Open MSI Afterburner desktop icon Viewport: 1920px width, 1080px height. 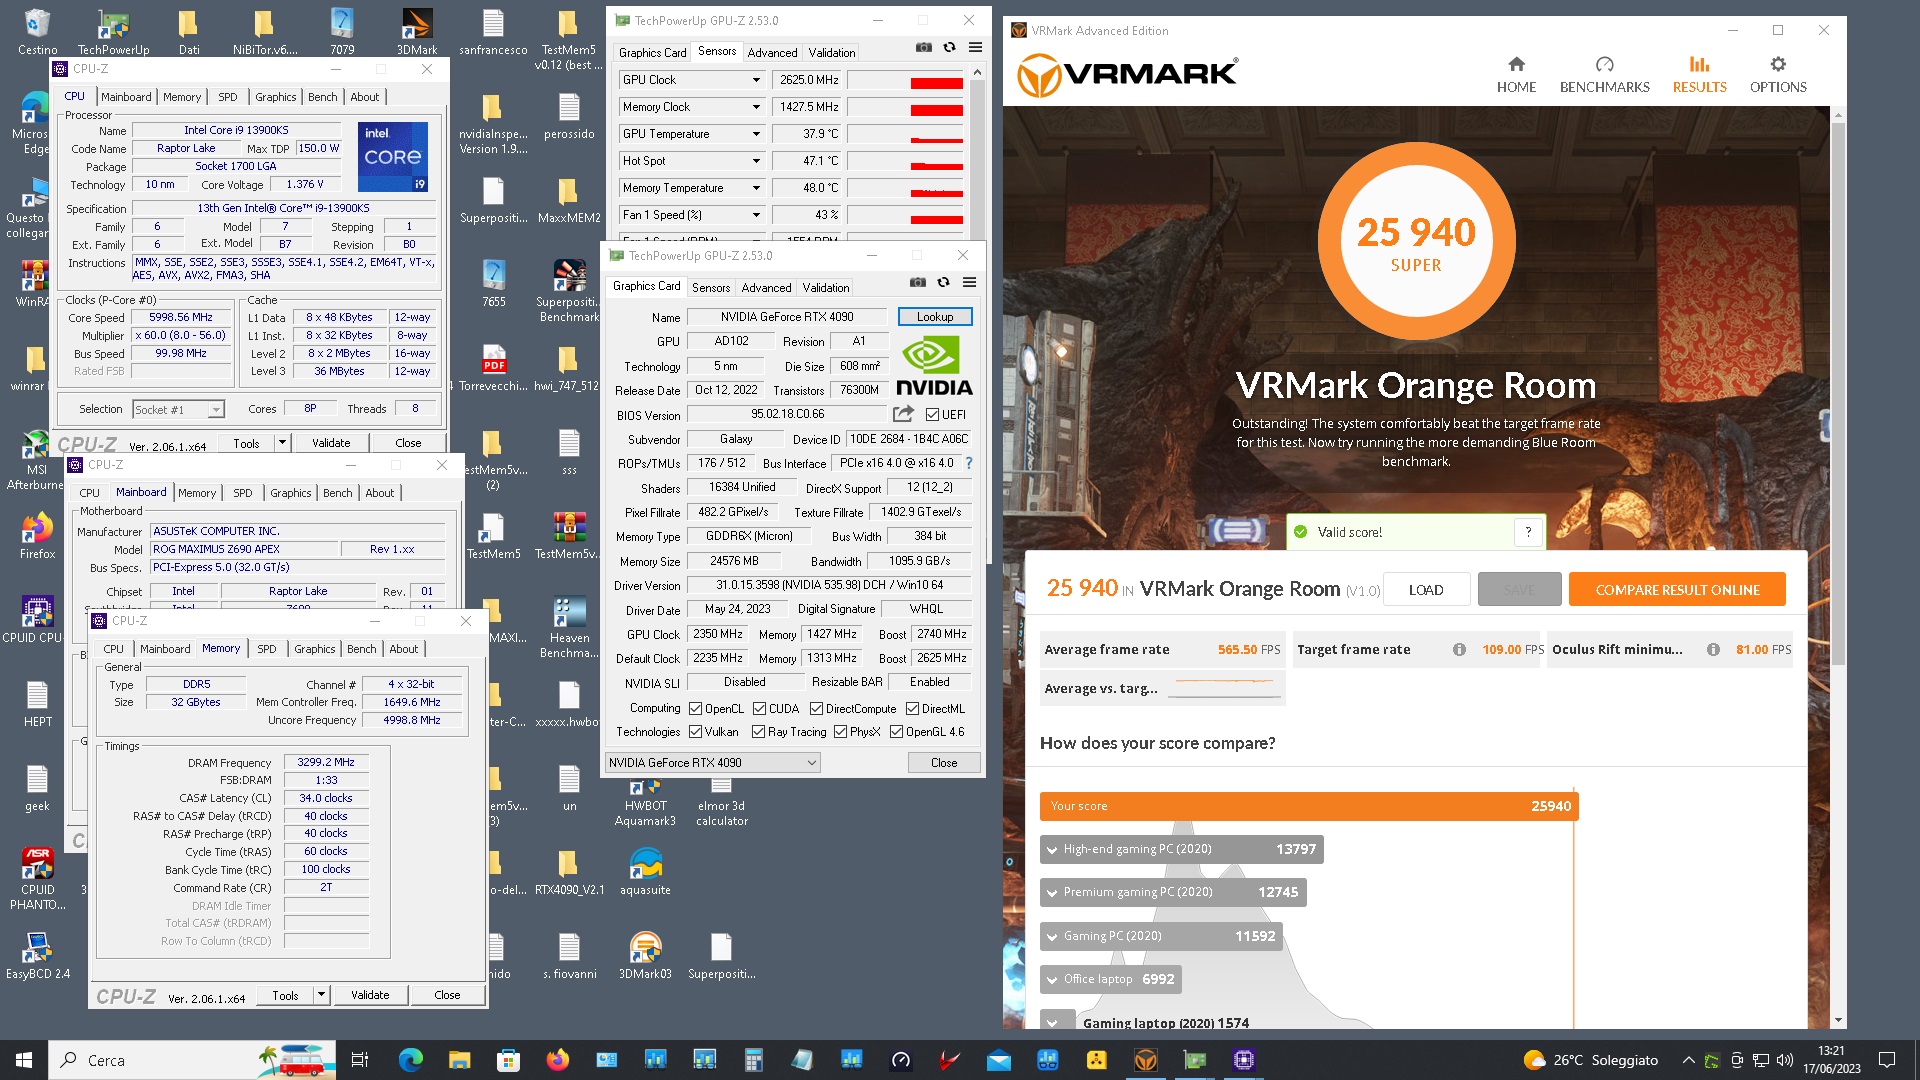(x=37, y=460)
